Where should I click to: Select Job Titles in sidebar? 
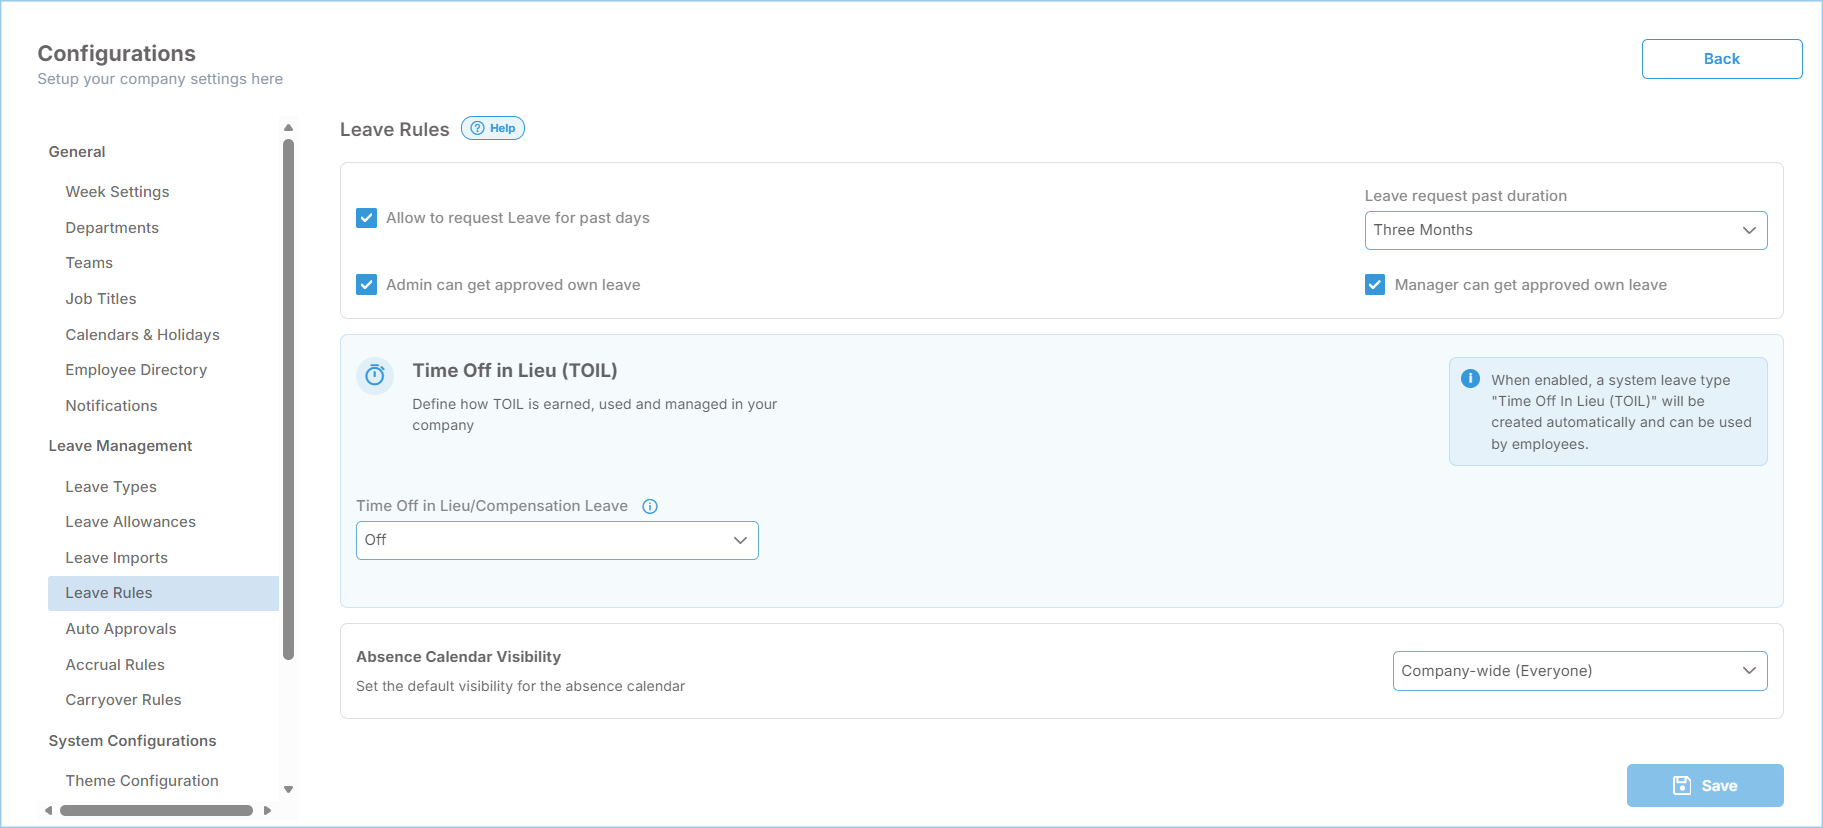(x=101, y=299)
